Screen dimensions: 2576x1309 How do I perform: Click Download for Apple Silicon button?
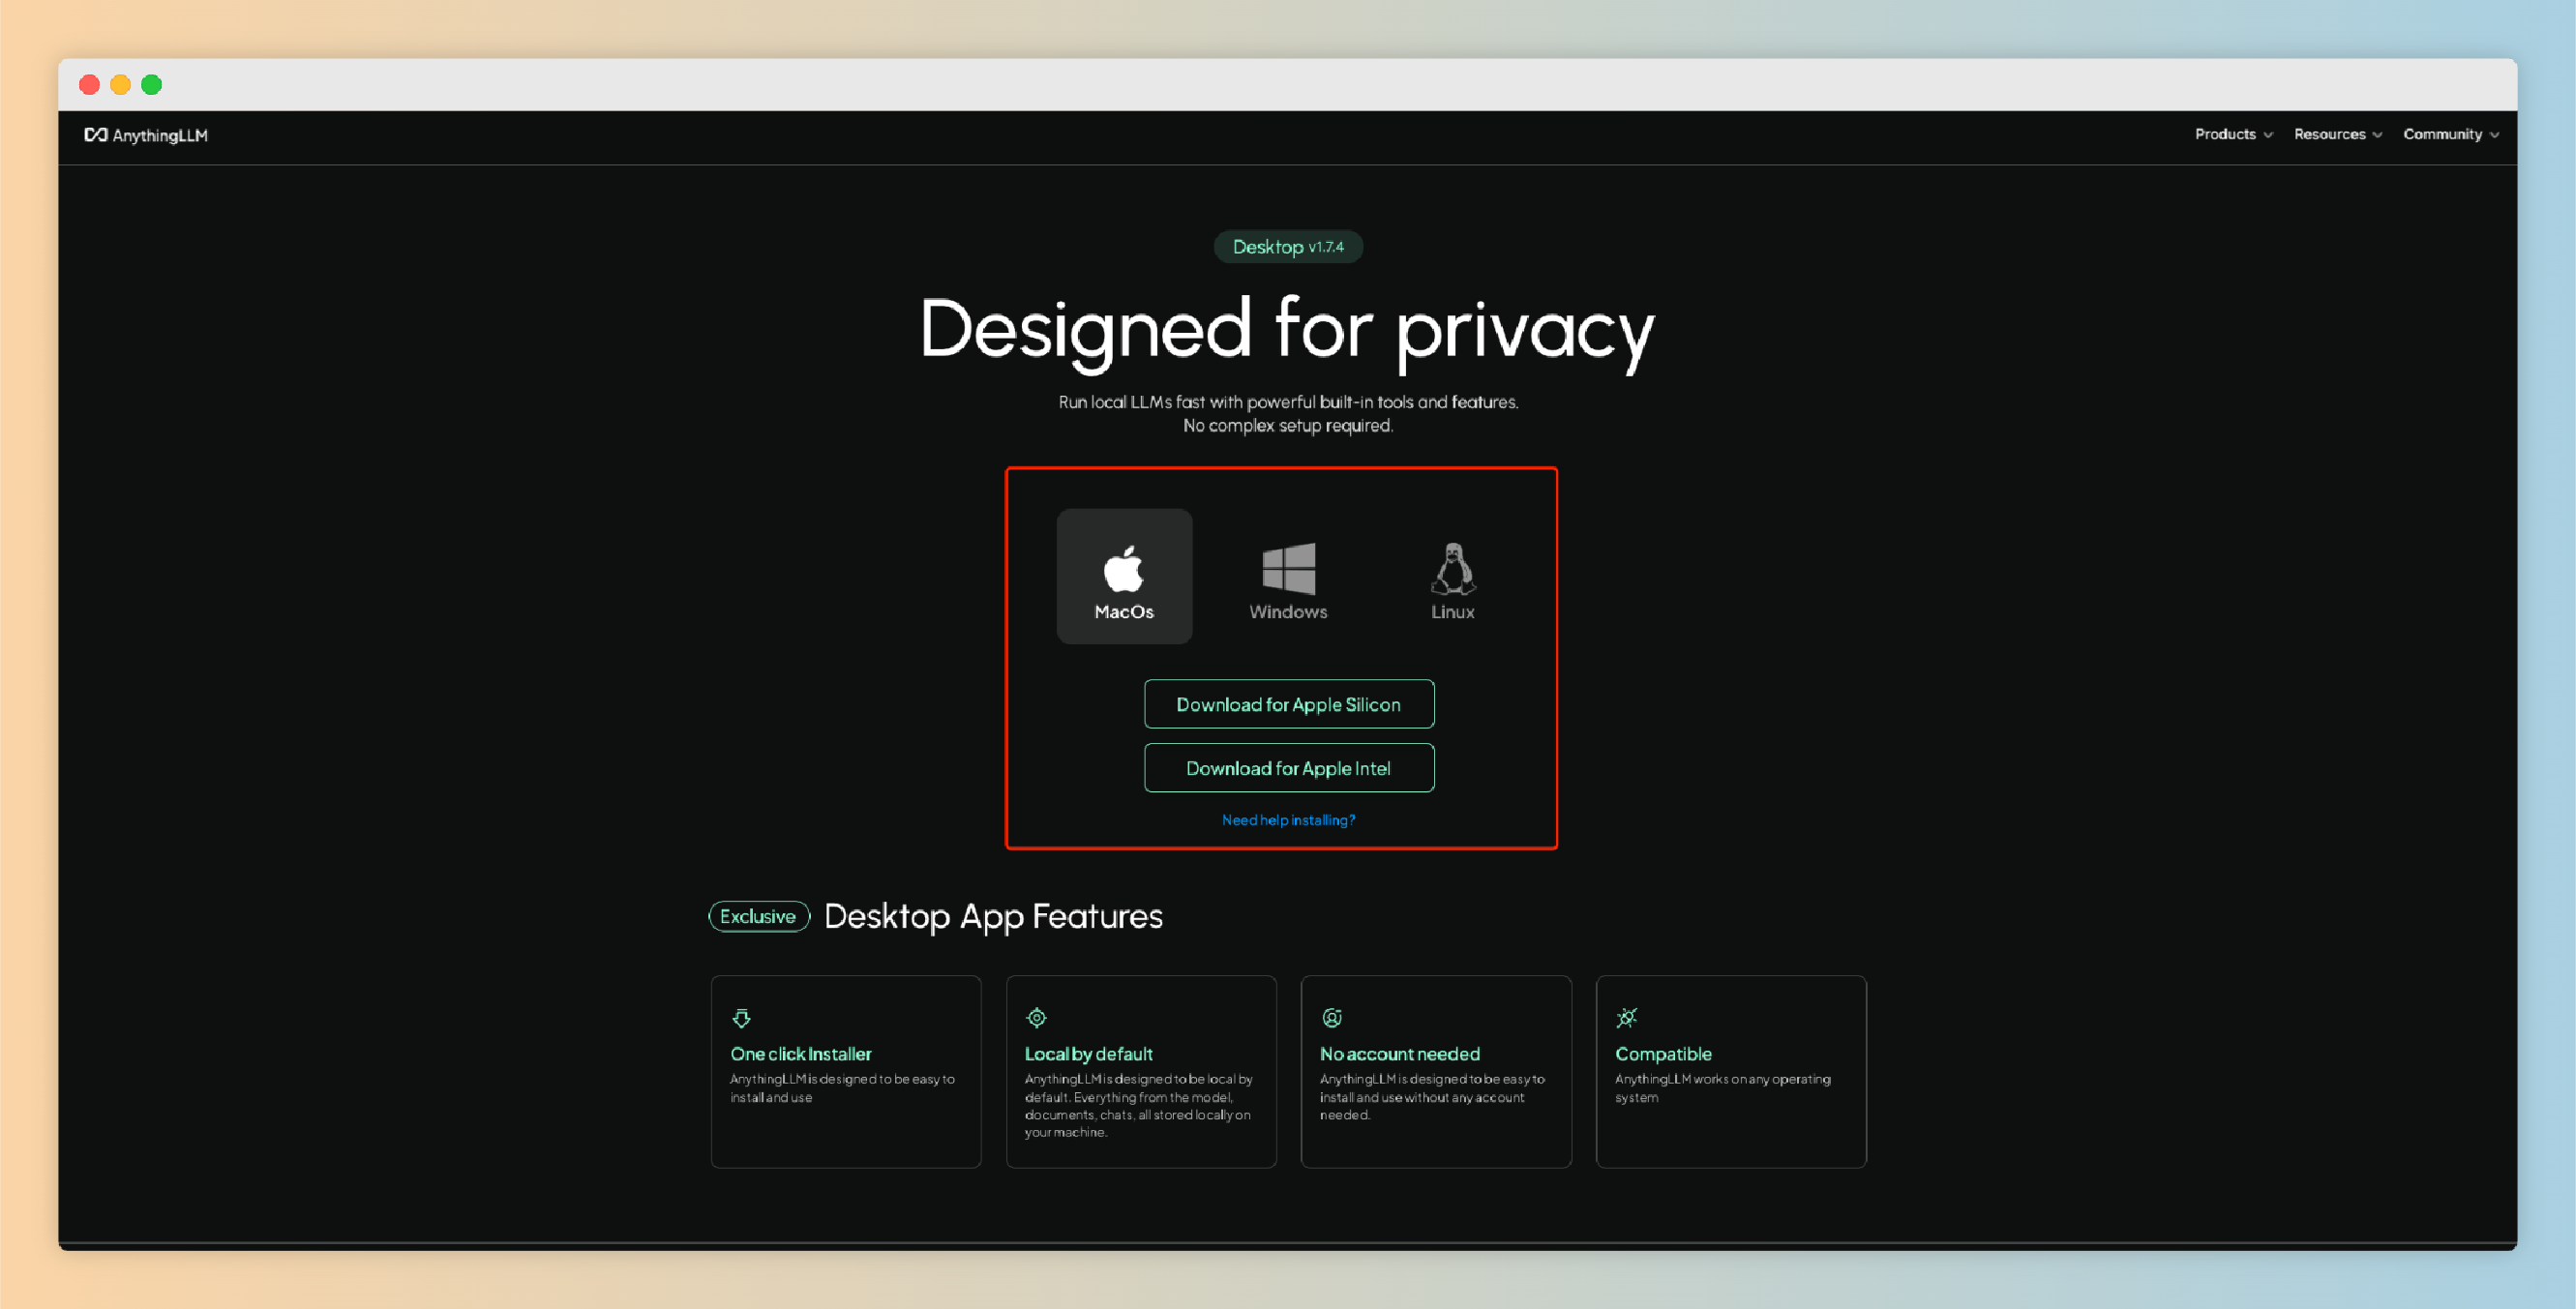pyautogui.click(x=1288, y=704)
